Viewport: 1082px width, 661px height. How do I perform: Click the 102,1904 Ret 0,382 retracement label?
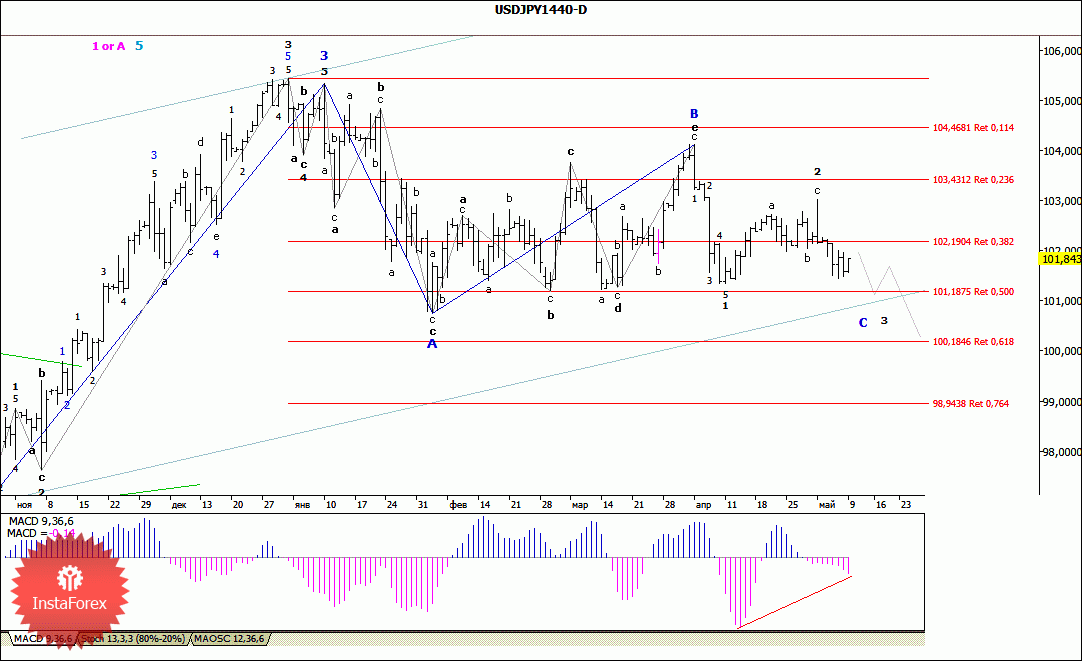[973, 241]
